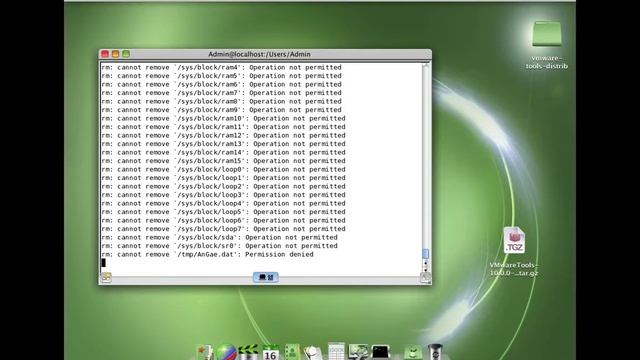Minimize the terminal with the orange button
This screenshot has width=640, height=360.
[116, 54]
